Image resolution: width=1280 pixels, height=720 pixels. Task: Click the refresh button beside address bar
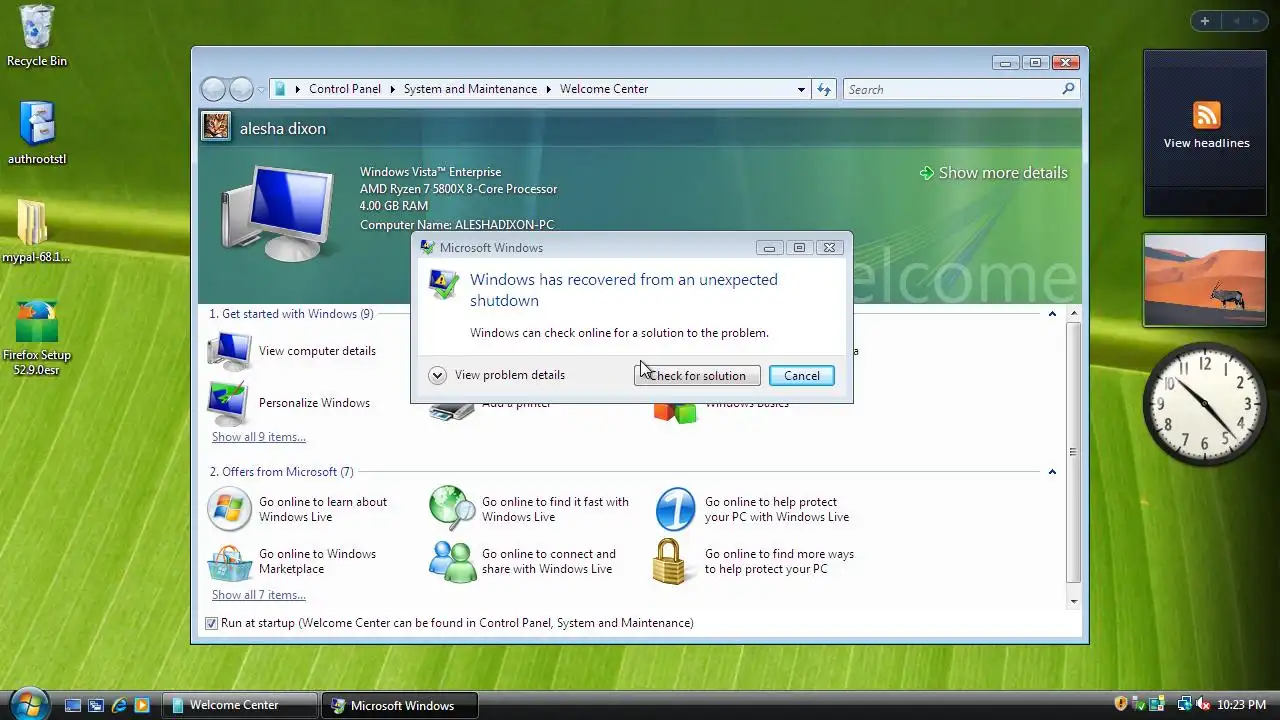824,89
